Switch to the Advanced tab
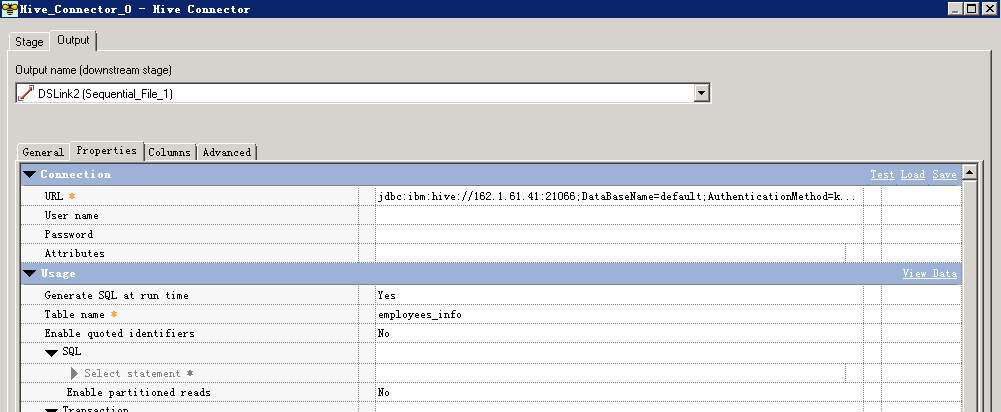1001x412 pixels. pyautogui.click(x=227, y=152)
